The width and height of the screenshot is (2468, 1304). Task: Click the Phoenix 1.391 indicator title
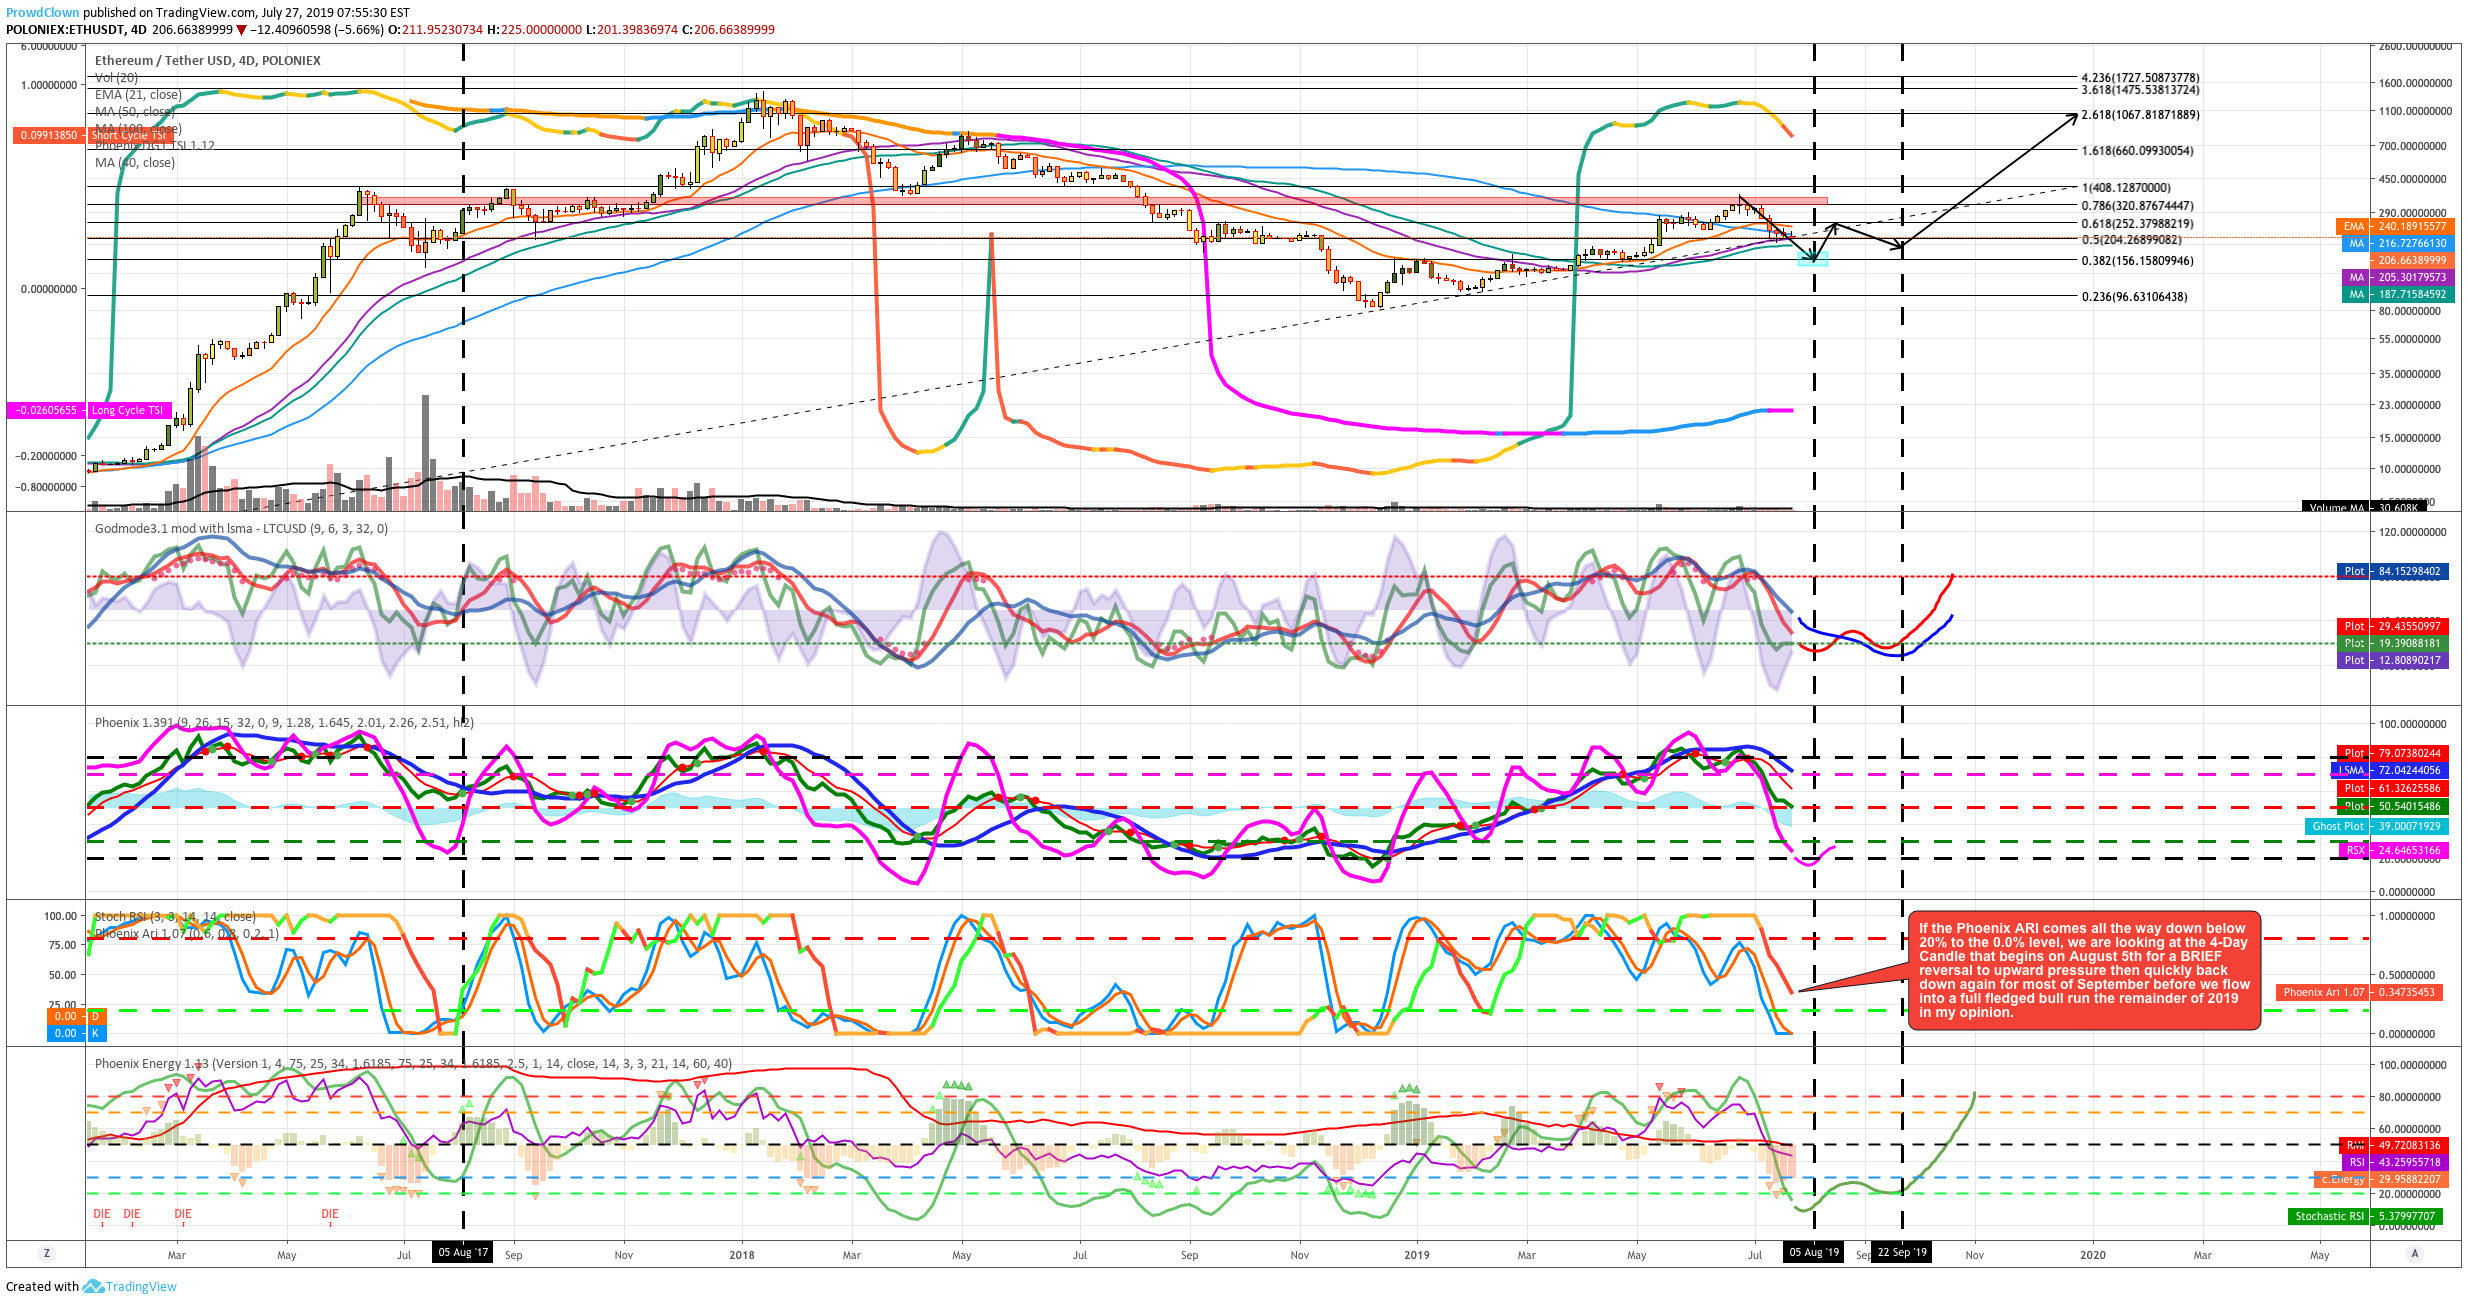point(284,723)
